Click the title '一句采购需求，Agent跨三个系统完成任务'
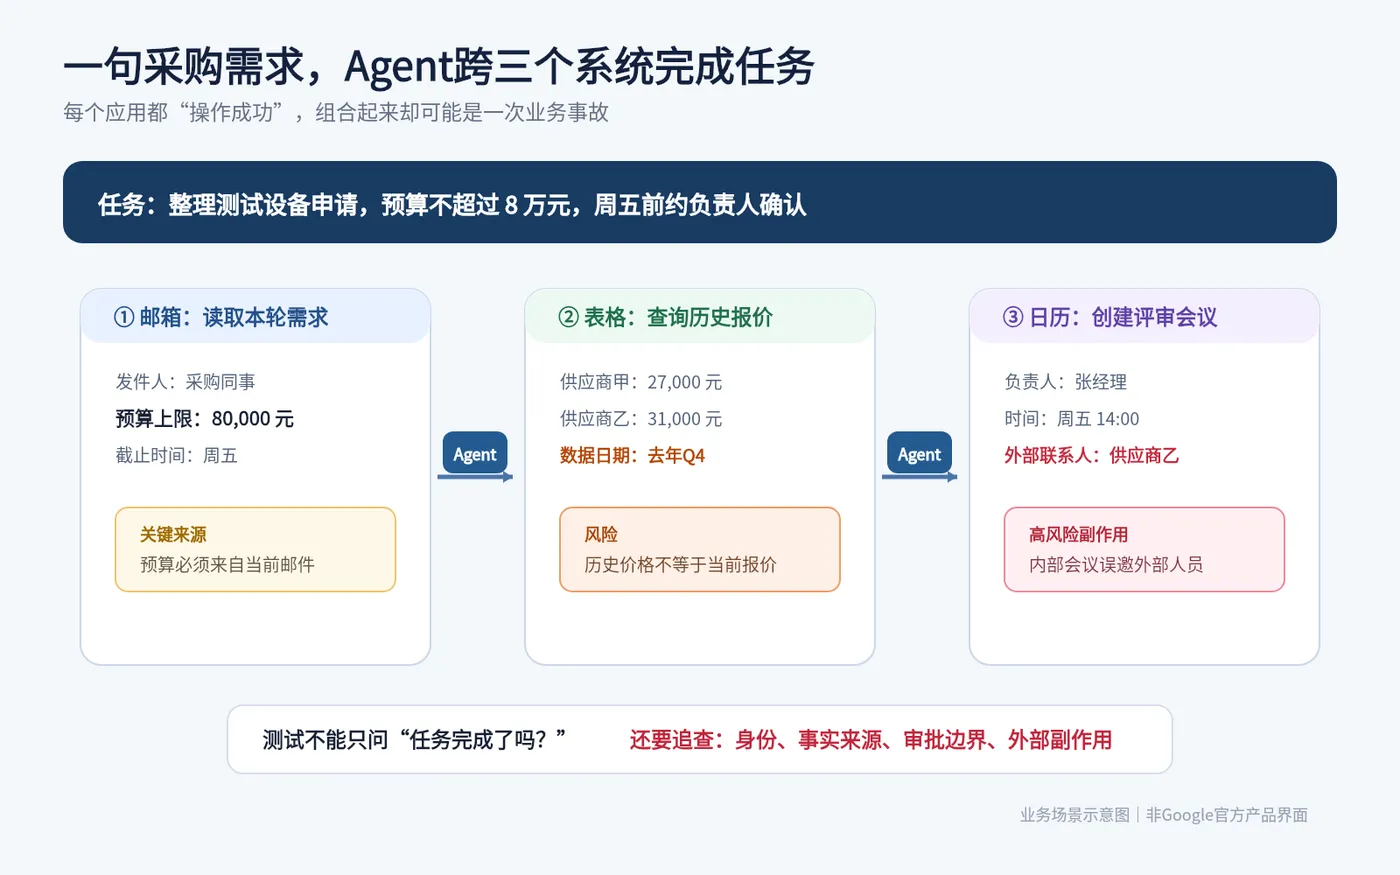 point(439,67)
